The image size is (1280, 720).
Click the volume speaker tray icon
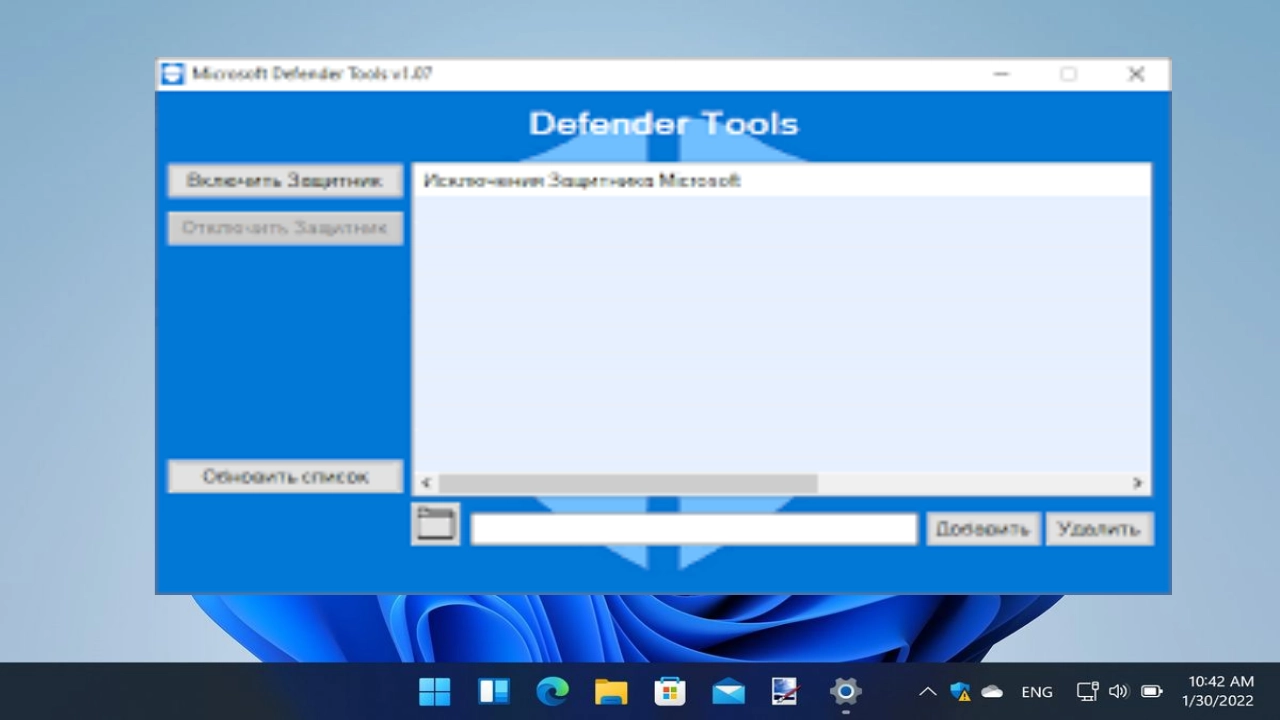tap(1118, 691)
